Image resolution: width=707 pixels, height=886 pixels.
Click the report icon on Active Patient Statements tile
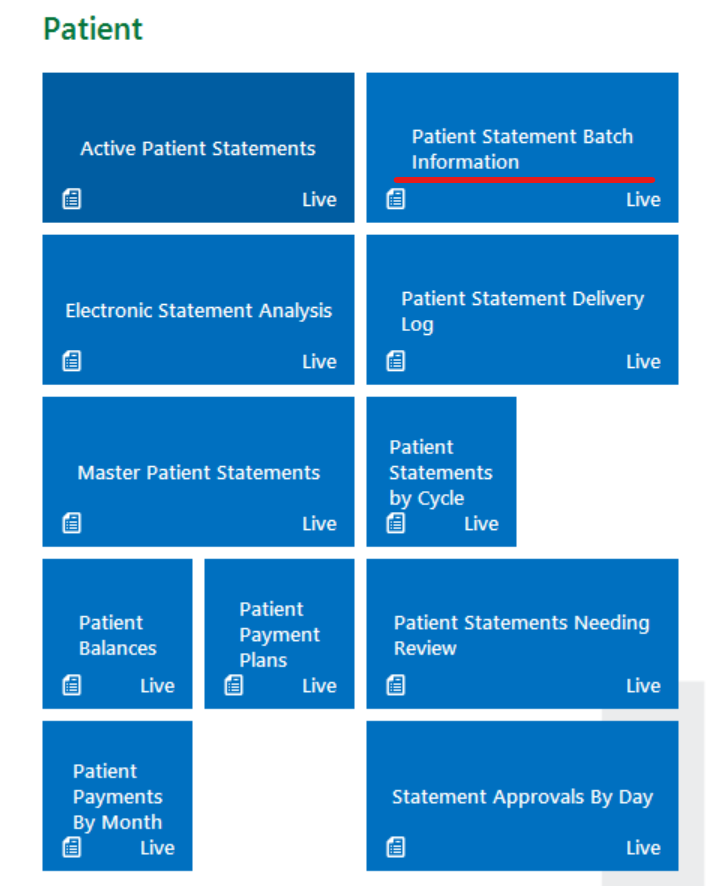click(x=72, y=199)
